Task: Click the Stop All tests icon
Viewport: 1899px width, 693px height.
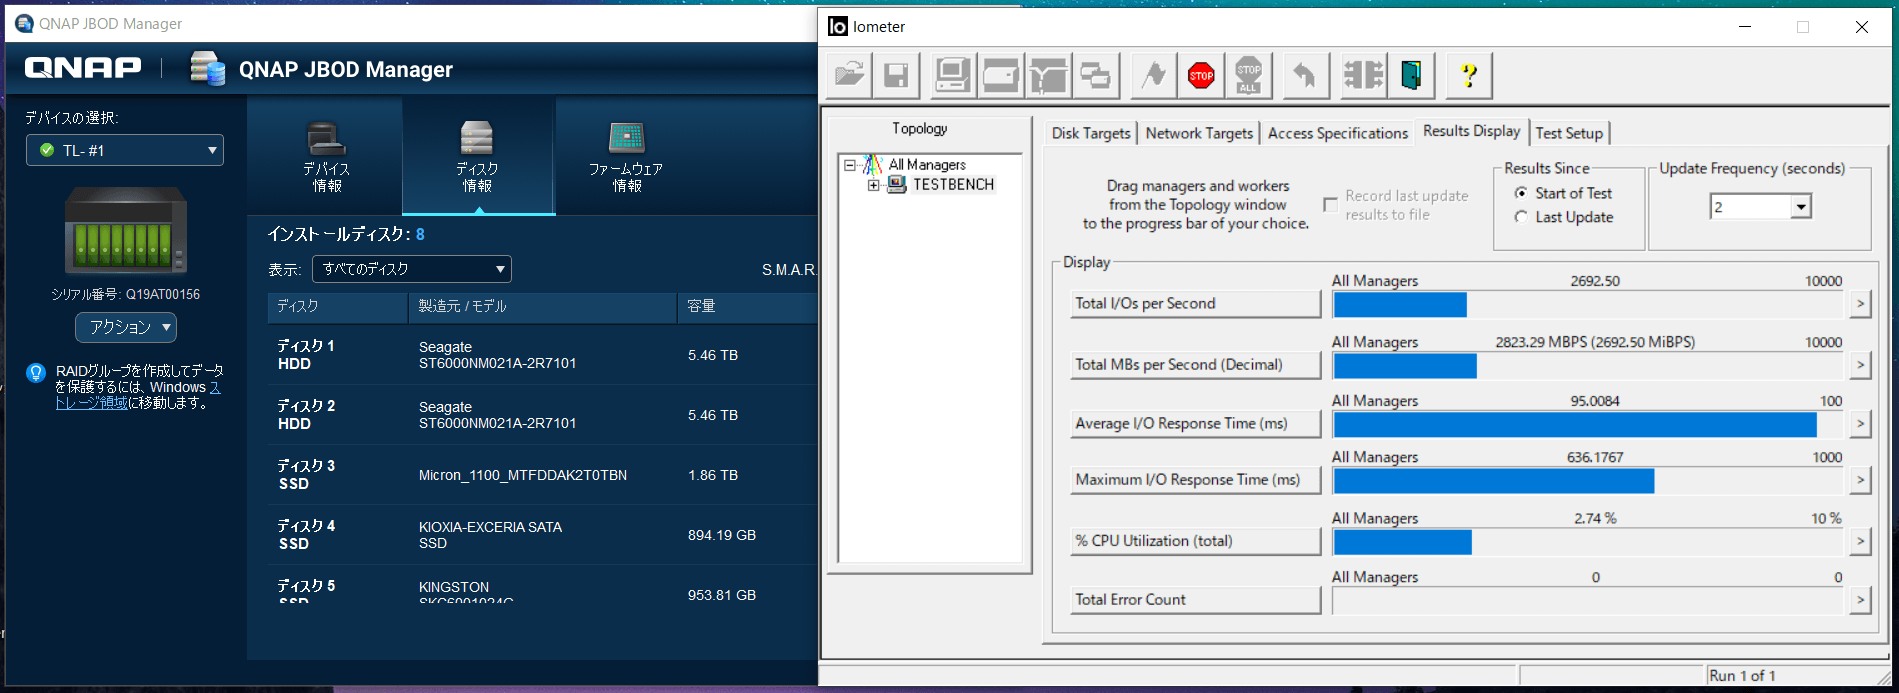Action: tap(1249, 75)
